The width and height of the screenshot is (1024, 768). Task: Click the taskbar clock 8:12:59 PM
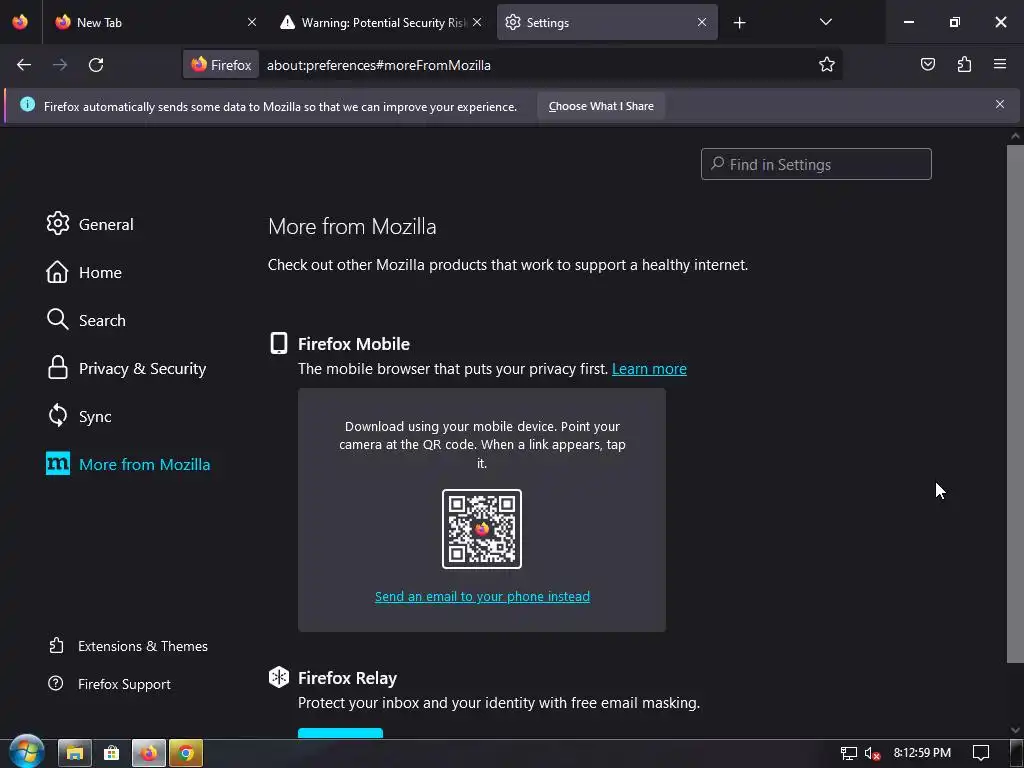[x=922, y=752]
